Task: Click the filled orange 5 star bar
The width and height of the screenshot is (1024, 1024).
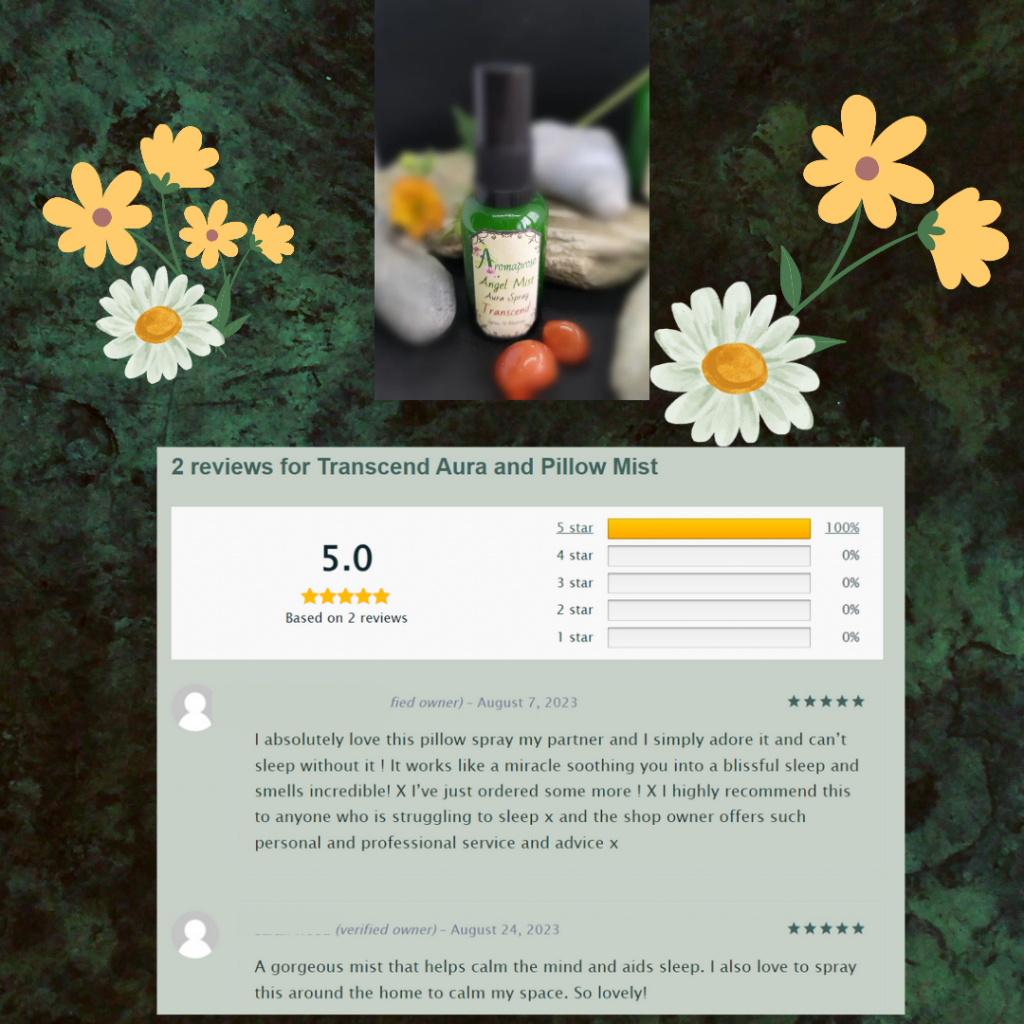Action: pos(709,528)
